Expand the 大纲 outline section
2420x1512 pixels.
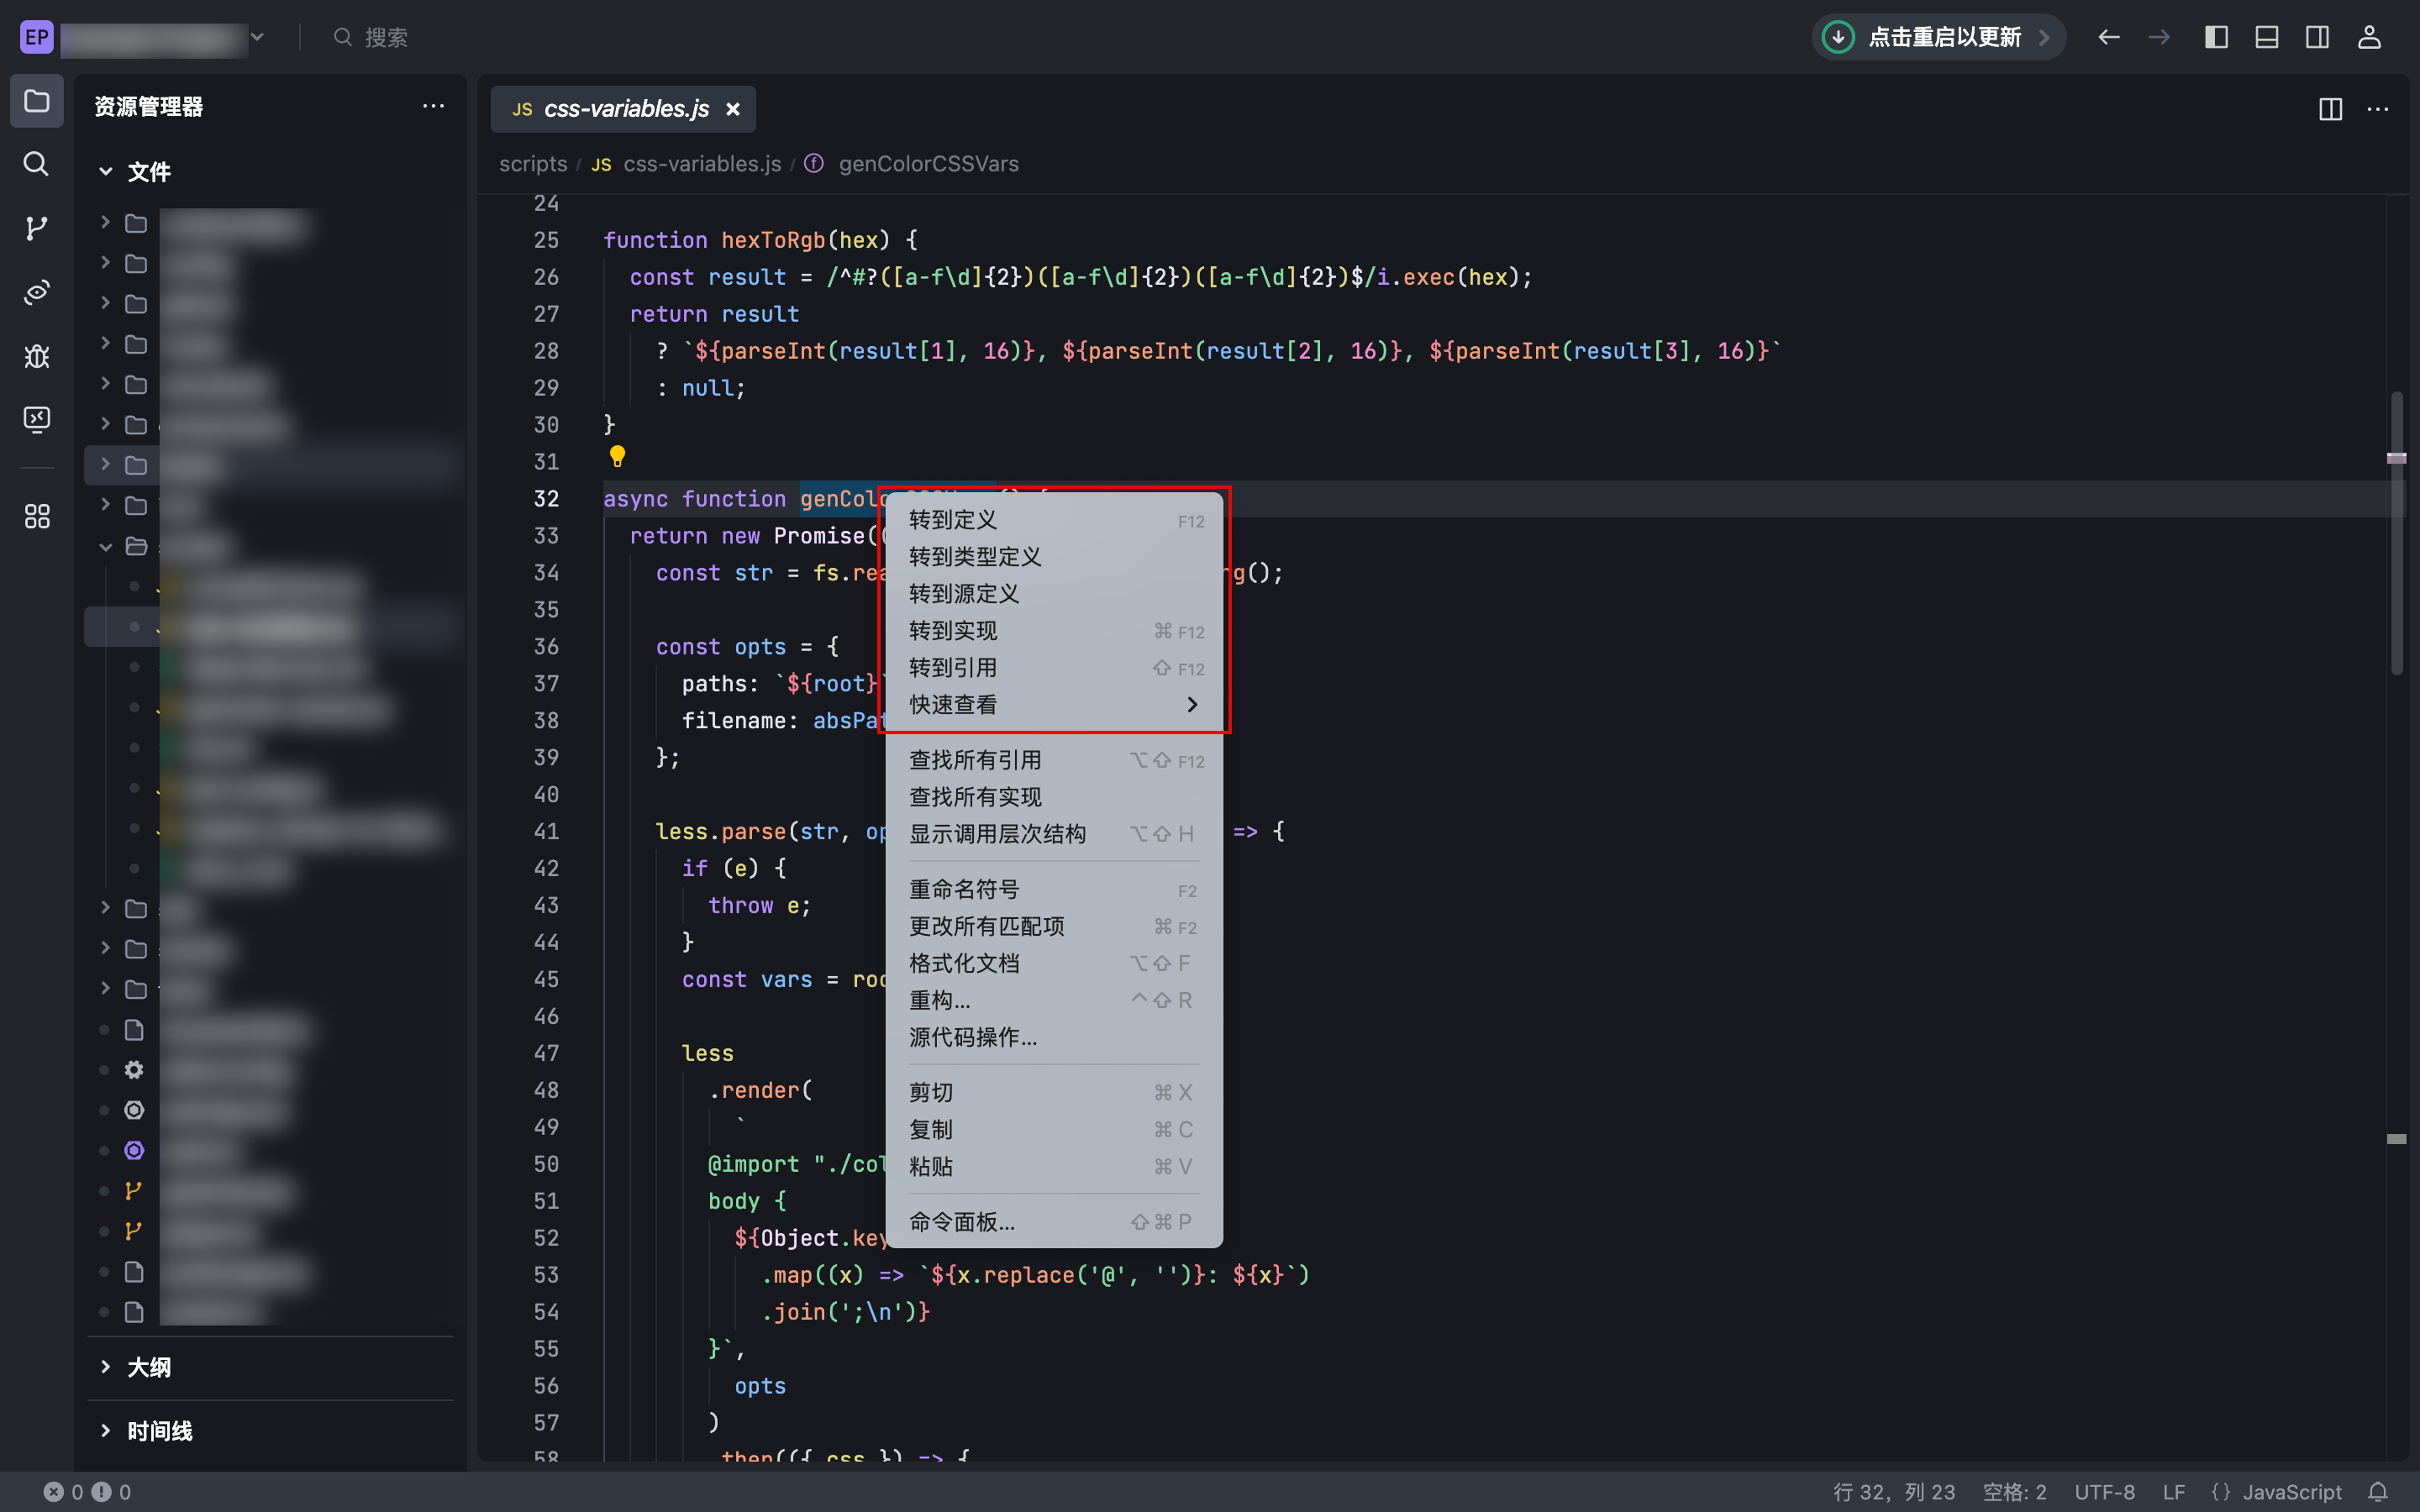pos(148,1367)
